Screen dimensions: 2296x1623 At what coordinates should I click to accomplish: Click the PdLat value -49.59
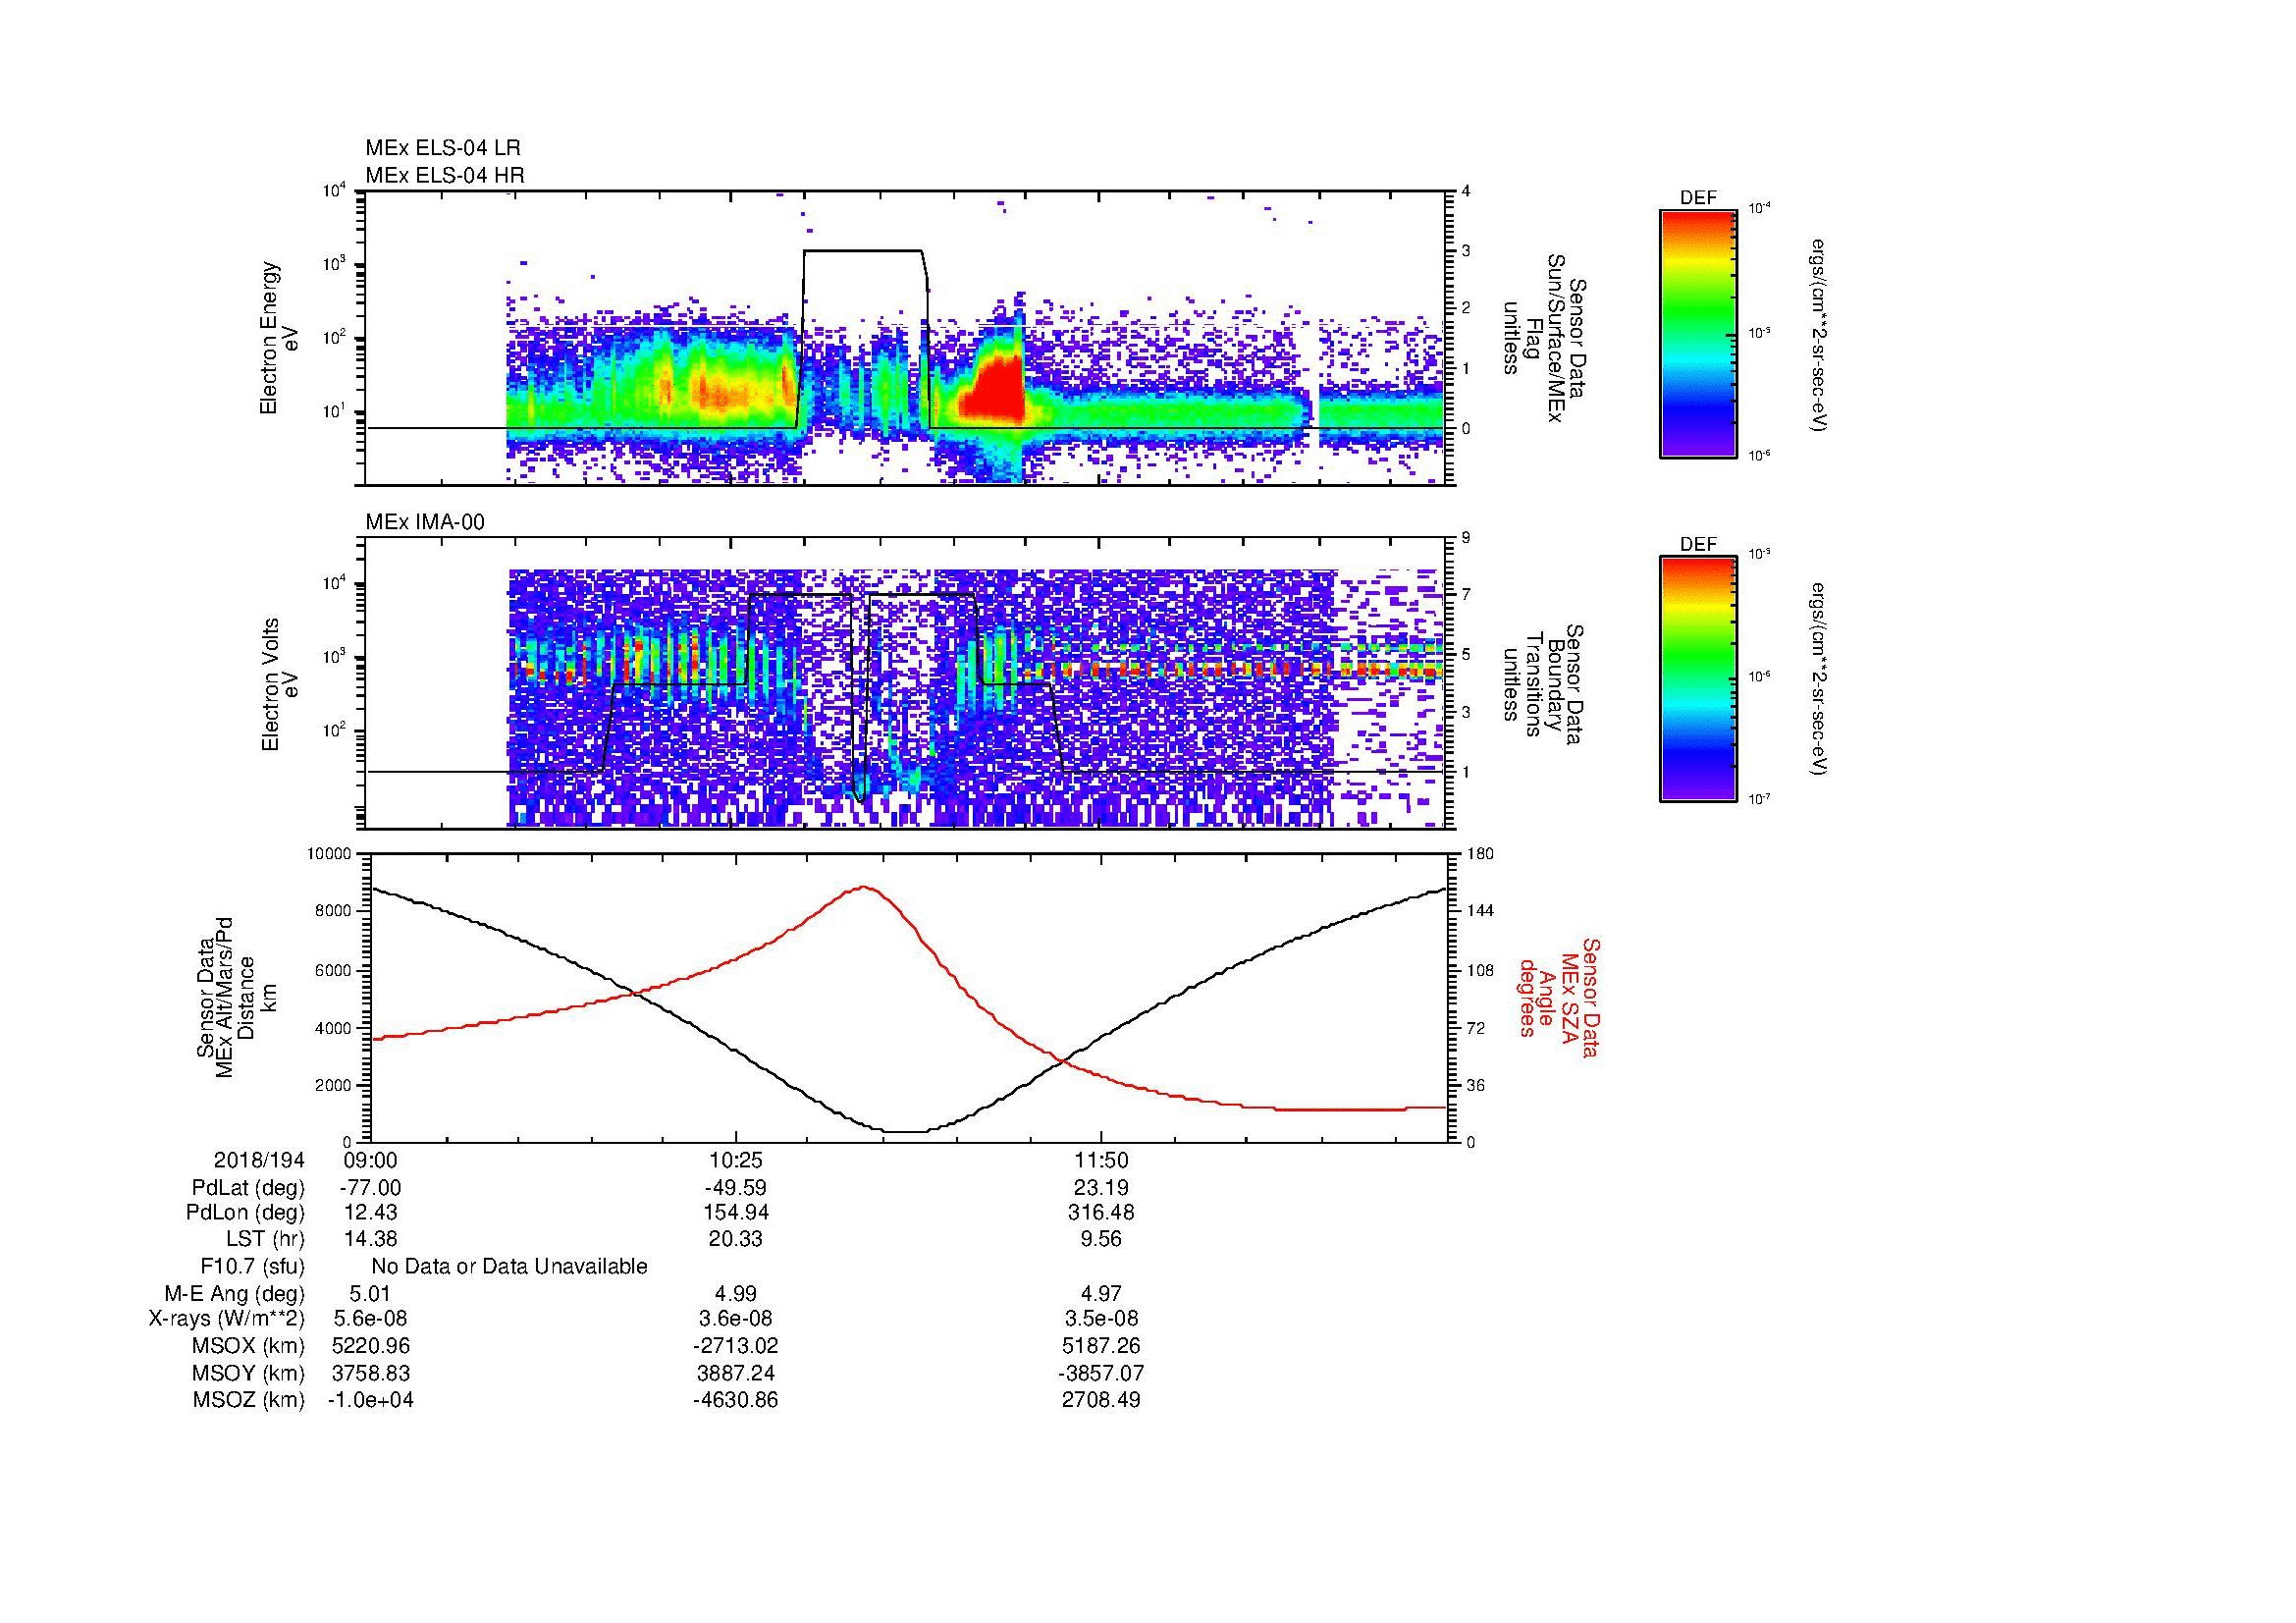coord(735,1188)
